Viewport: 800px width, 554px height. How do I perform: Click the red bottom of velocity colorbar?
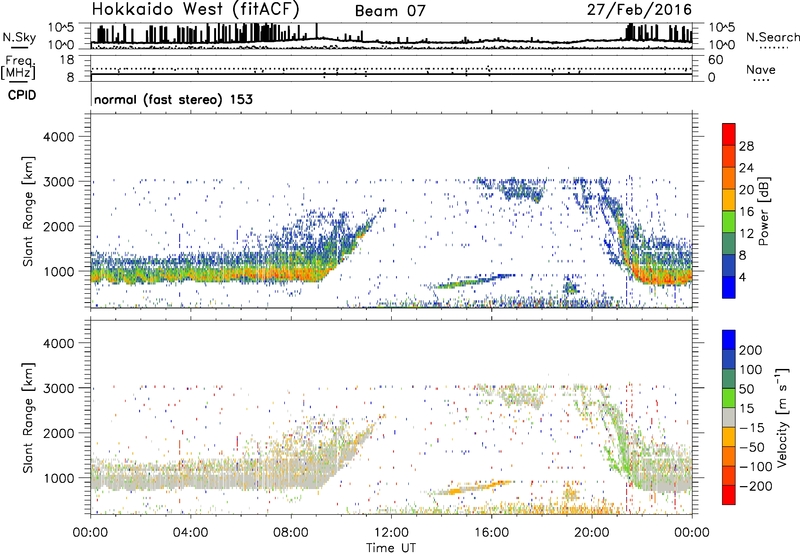[729, 495]
